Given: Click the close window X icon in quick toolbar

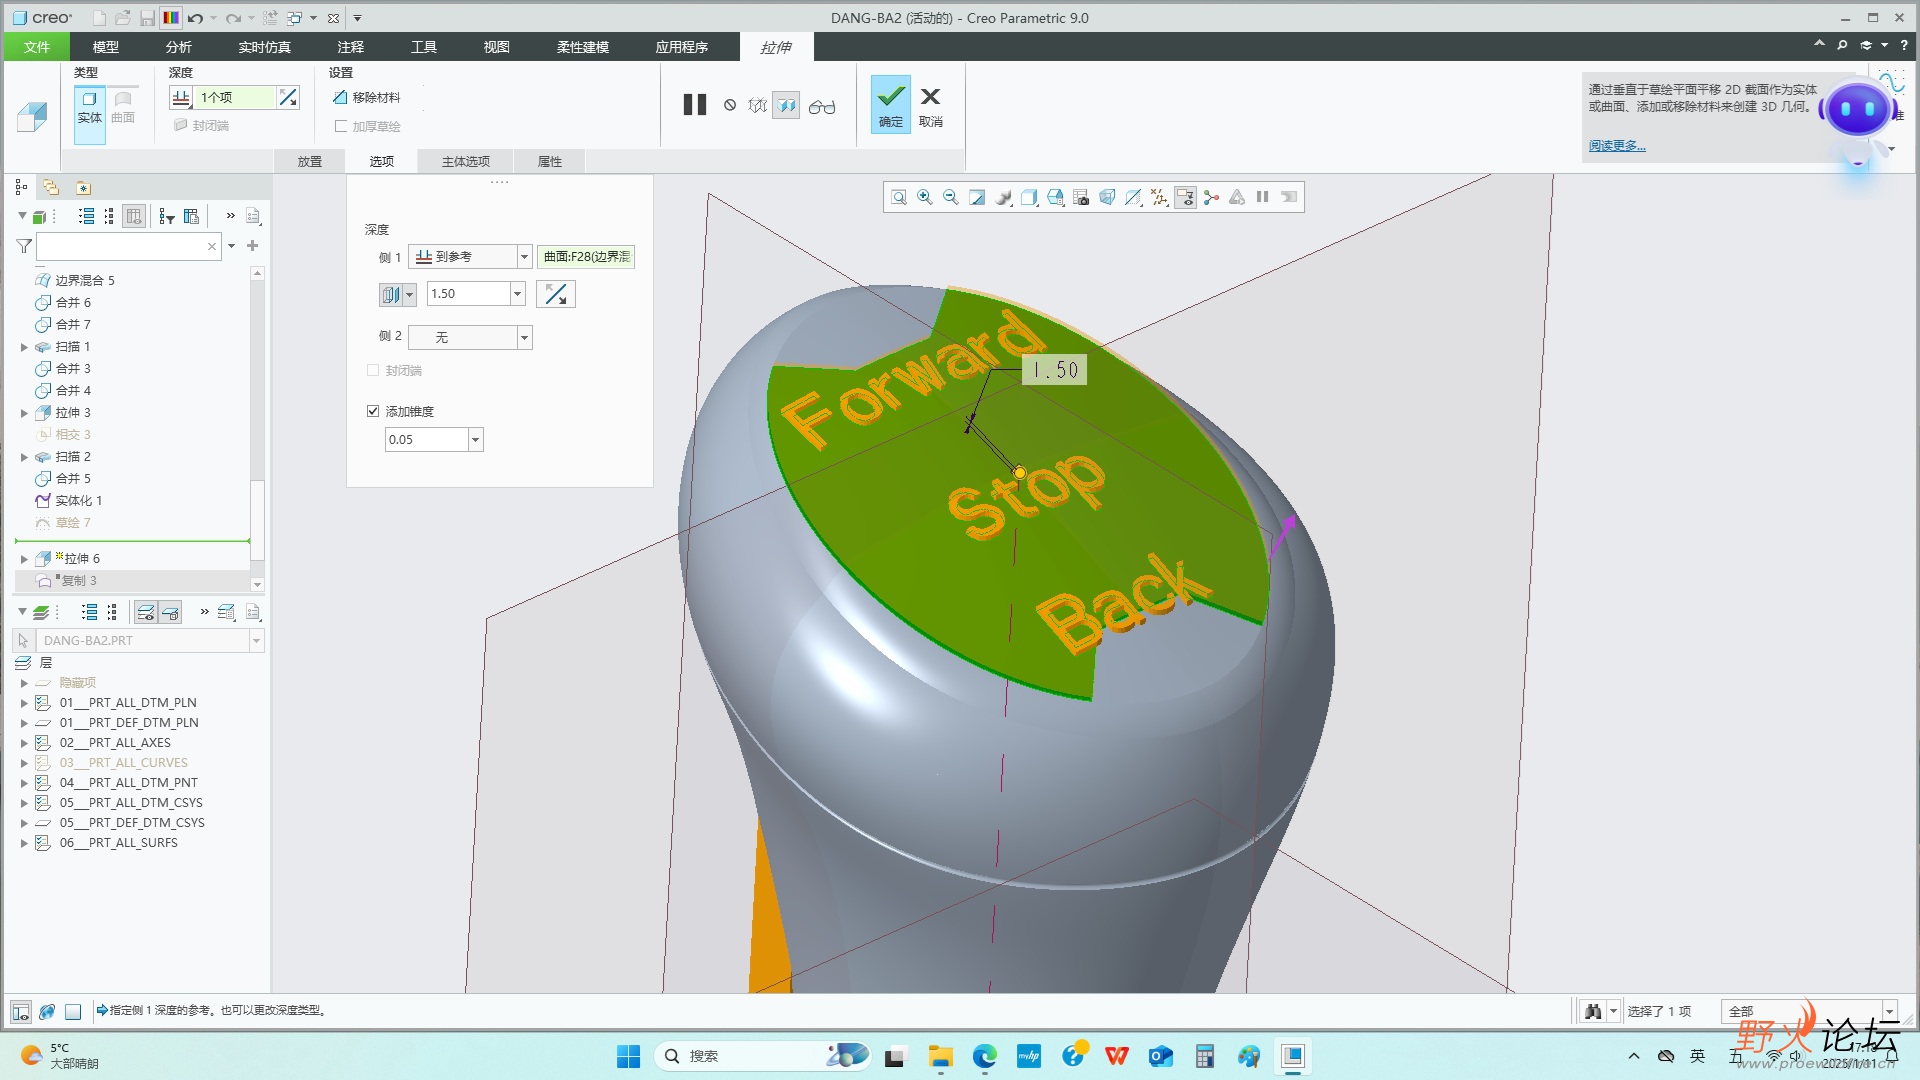Looking at the screenshot, I should (x=333, y=18).
